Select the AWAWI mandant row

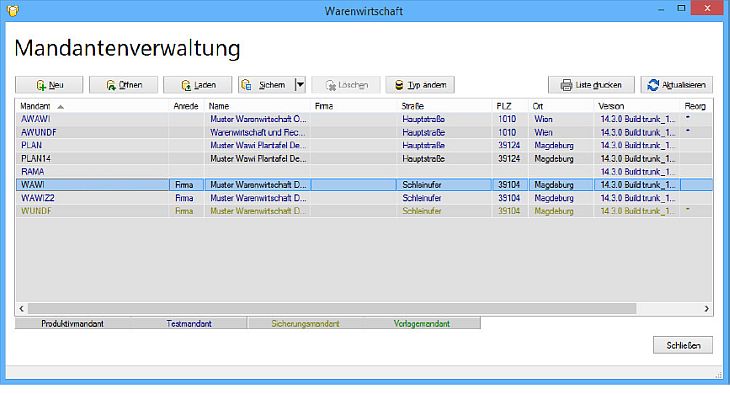coord(364,119)
